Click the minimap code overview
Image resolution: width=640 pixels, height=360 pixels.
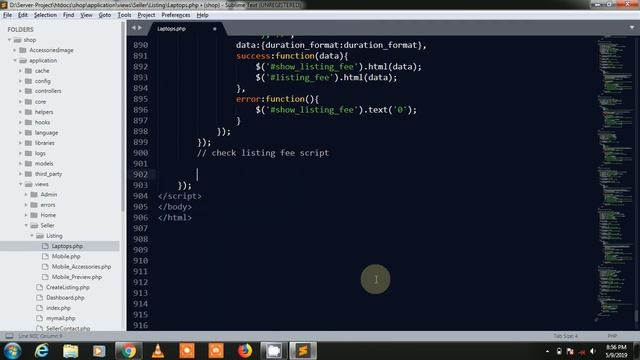(614, 180)
